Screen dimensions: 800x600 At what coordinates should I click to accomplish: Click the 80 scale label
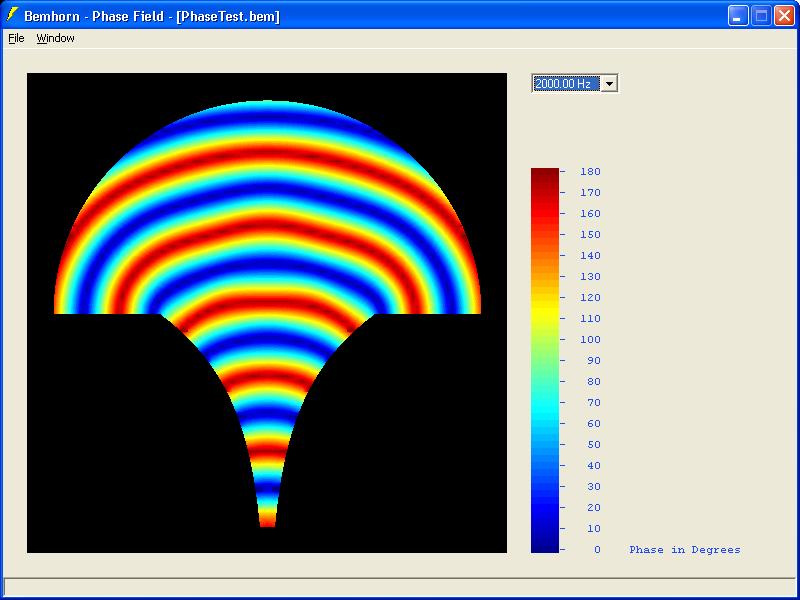[x=593, y=381]
